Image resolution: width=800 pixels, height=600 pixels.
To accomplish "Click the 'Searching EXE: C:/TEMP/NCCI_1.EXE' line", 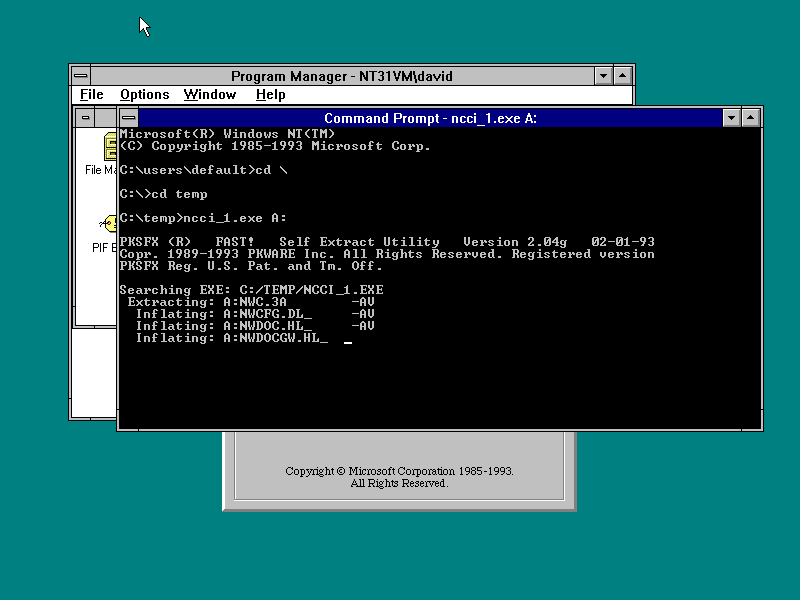I will [x=252, y=290].
